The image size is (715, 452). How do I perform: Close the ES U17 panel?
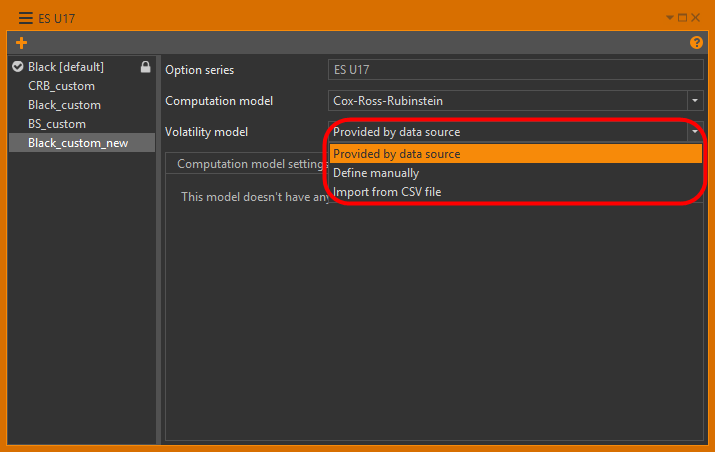click(695, 17)
